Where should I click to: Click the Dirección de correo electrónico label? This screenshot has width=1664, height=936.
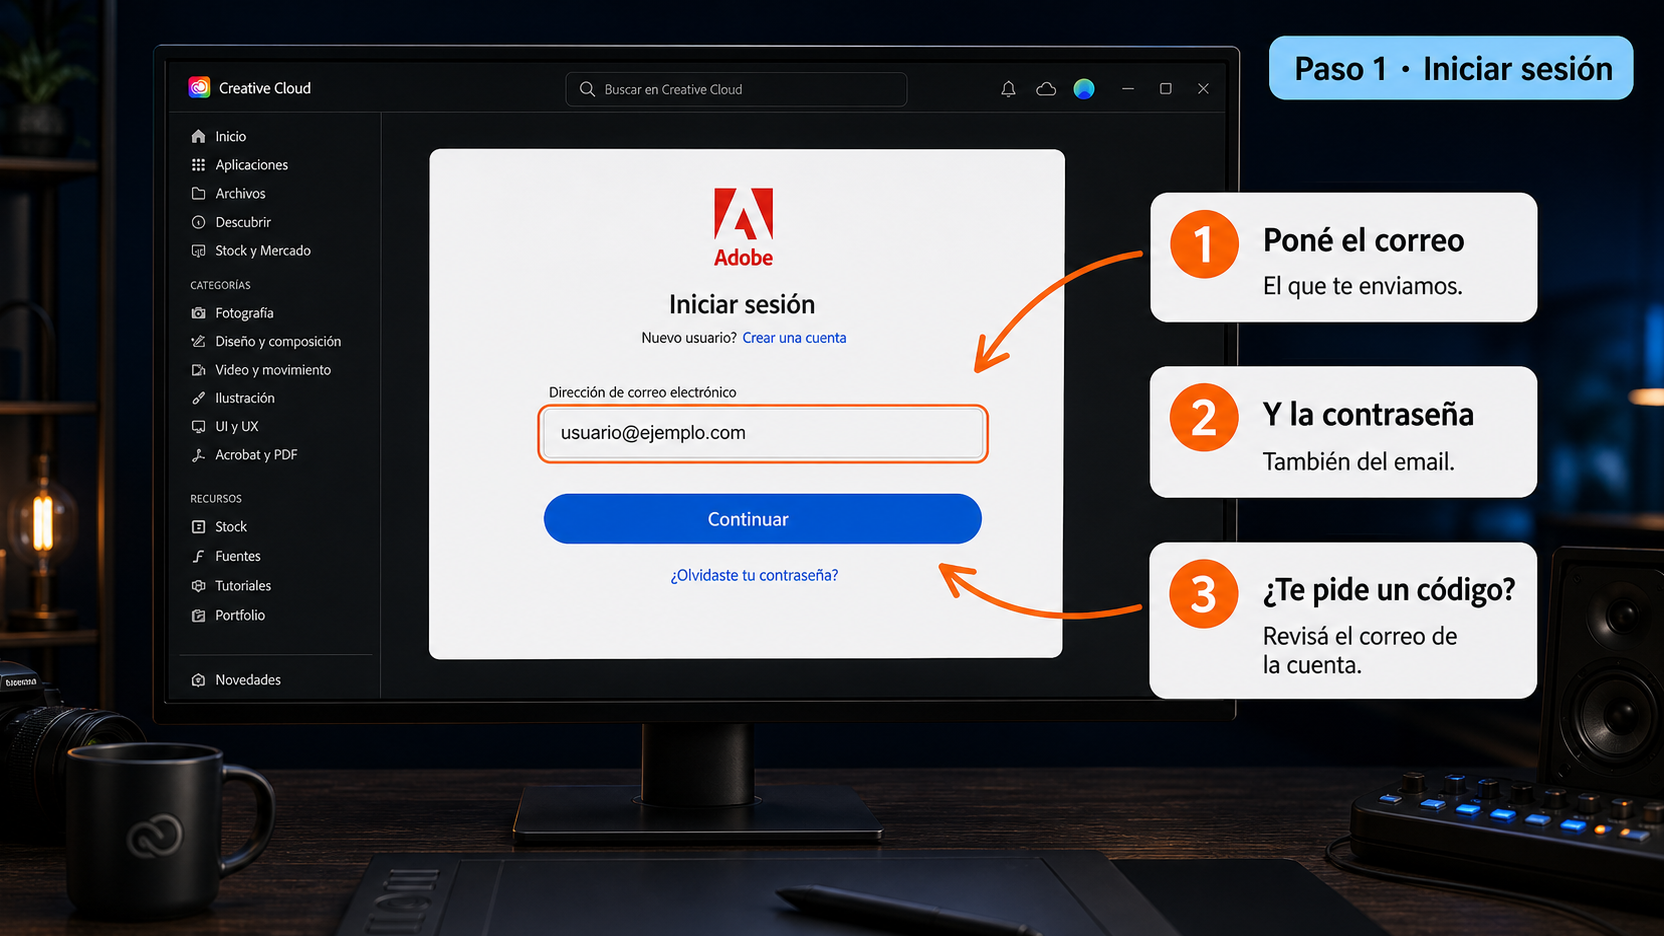pyautogui.click(x=642, y=392)
